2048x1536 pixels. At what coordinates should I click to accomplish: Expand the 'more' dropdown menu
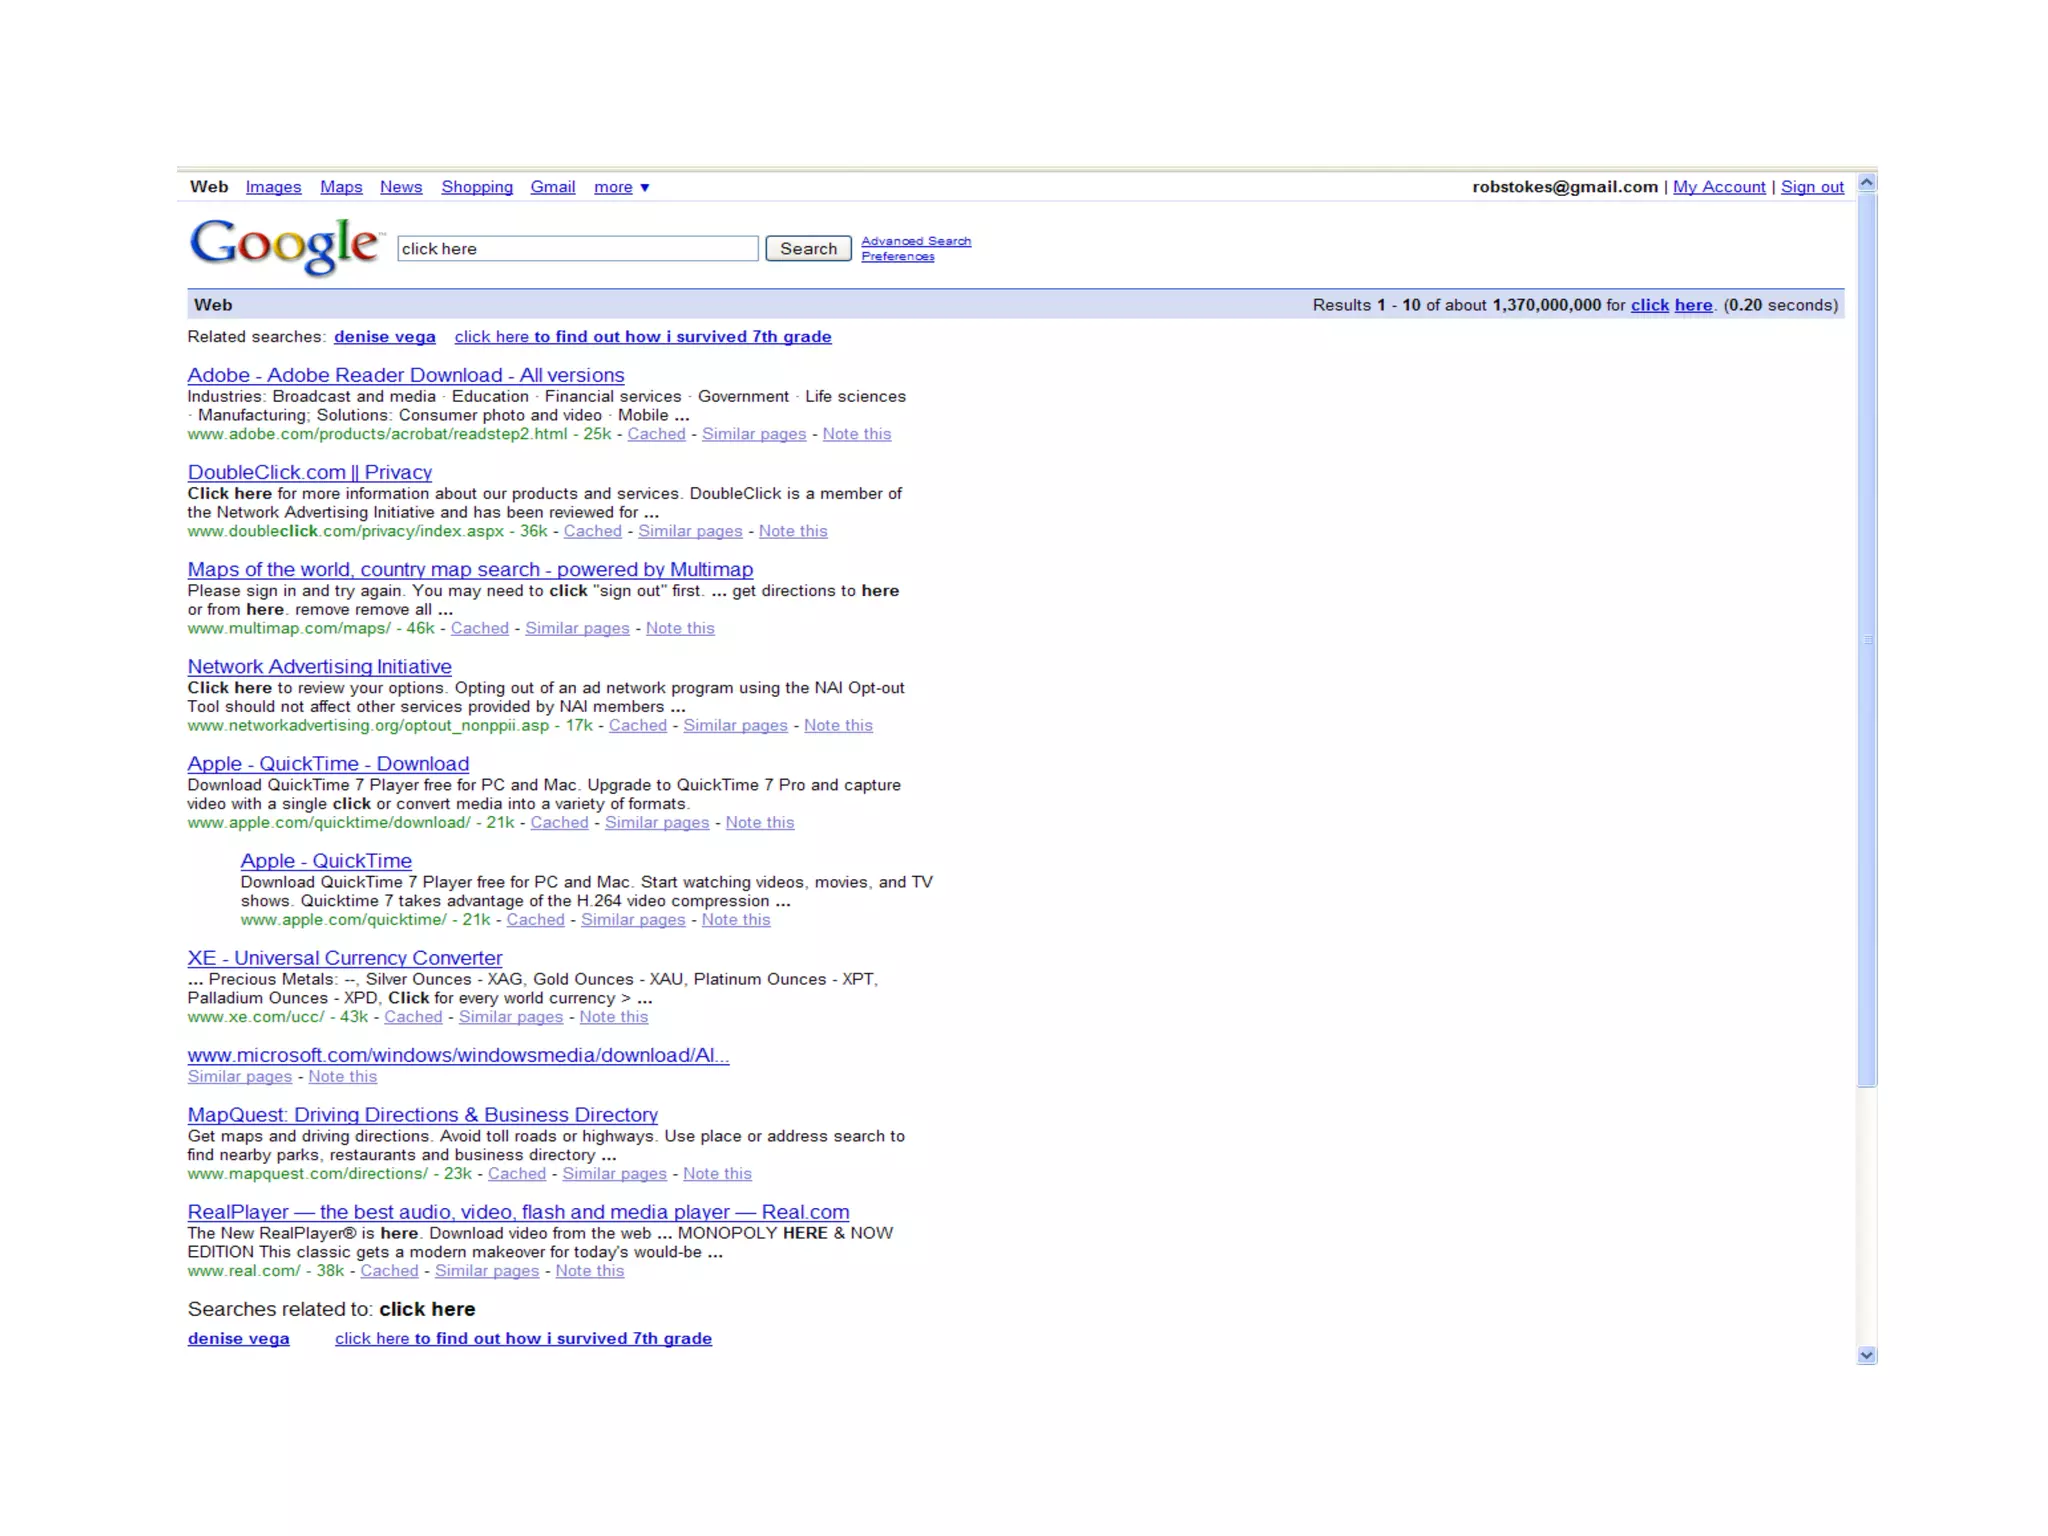tap(621, 187)
